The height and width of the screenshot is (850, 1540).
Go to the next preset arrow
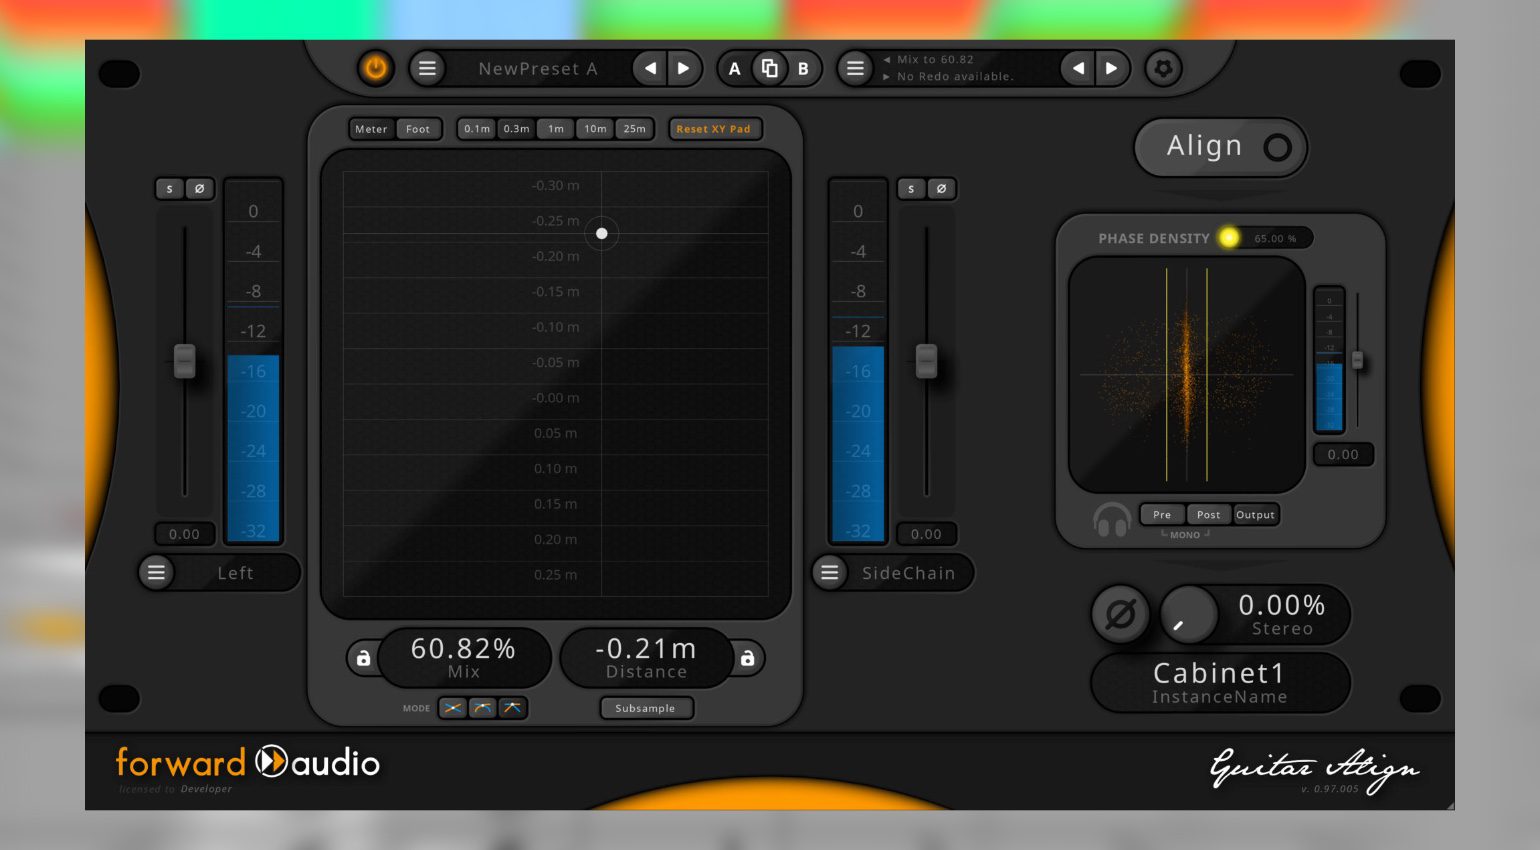click(684, 68)
